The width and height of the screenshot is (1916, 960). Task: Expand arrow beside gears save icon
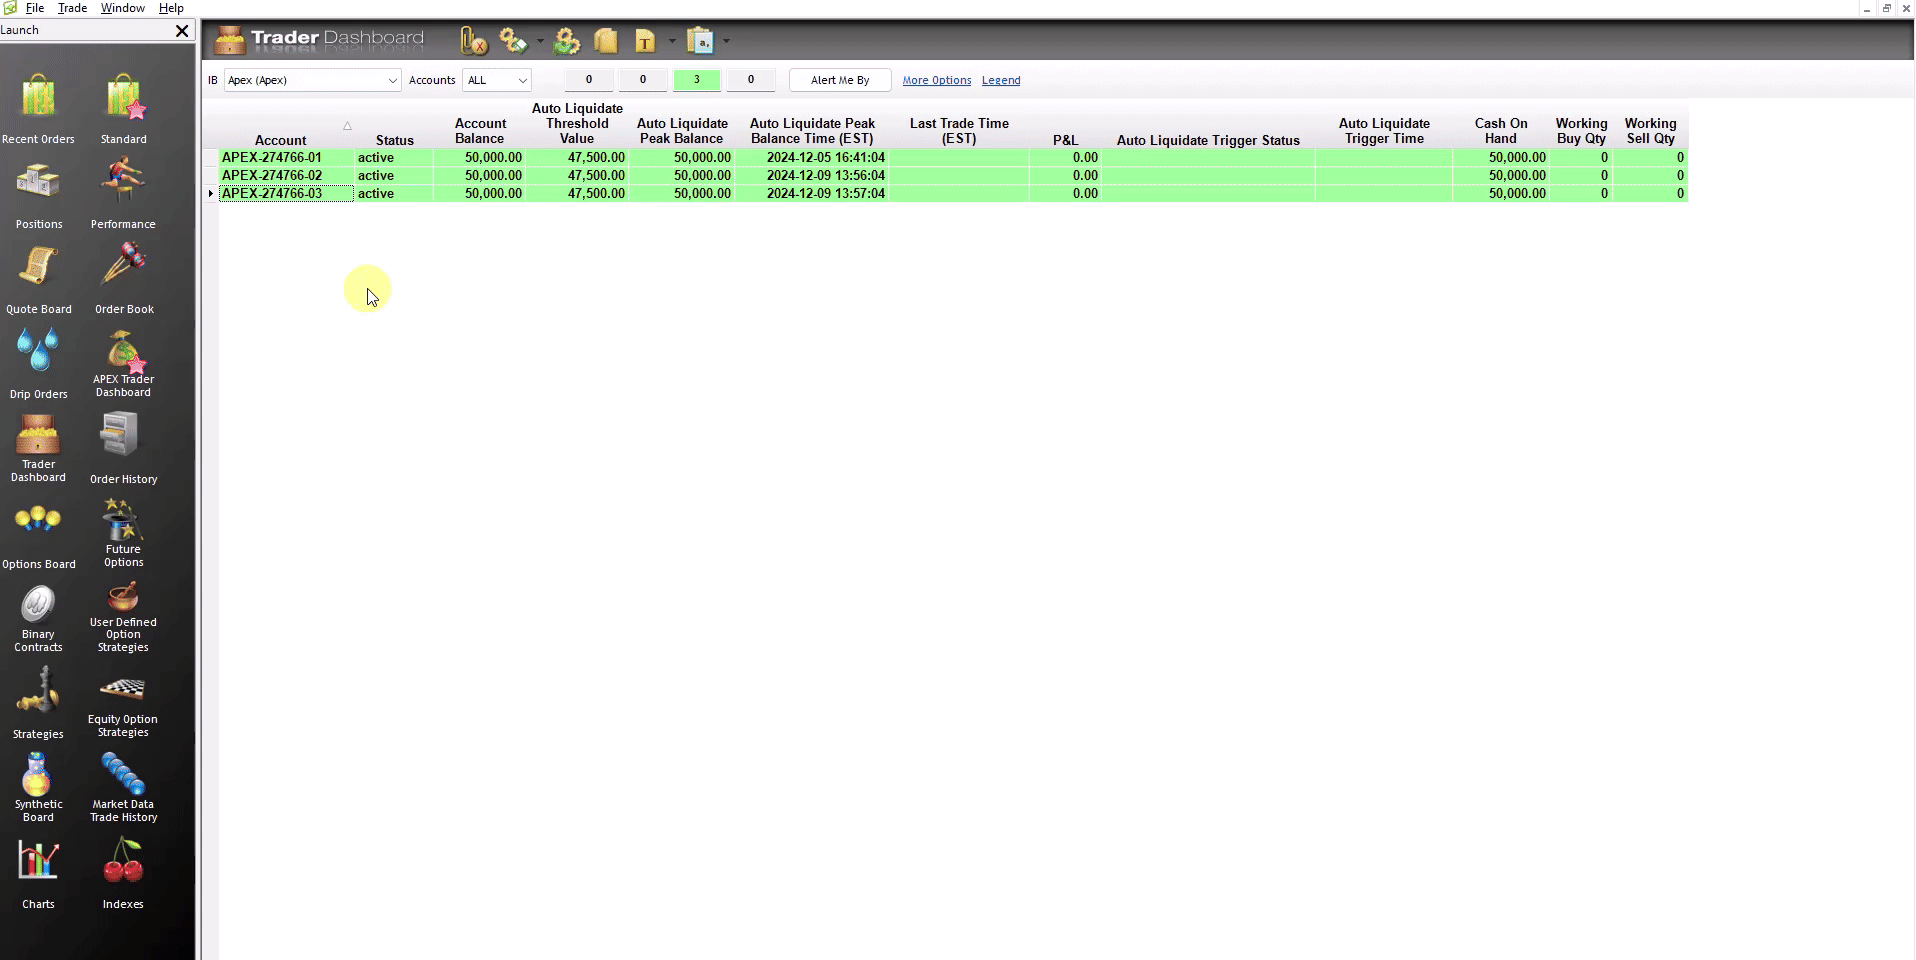tap(540, 42)
